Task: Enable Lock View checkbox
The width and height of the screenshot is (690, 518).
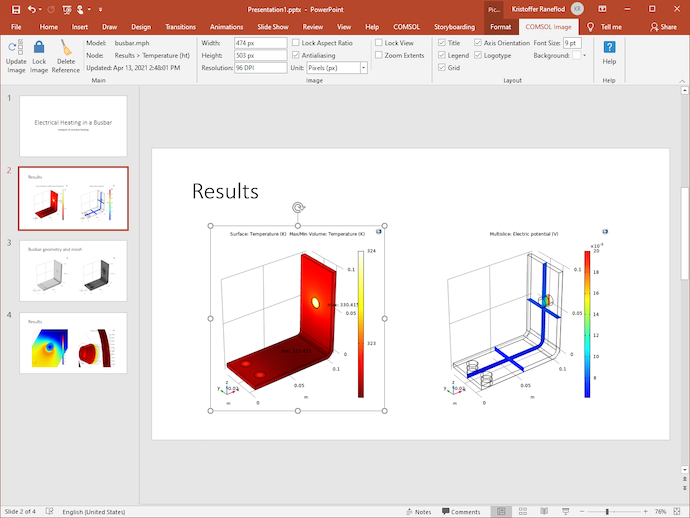Action: click(x=378, y=43)
